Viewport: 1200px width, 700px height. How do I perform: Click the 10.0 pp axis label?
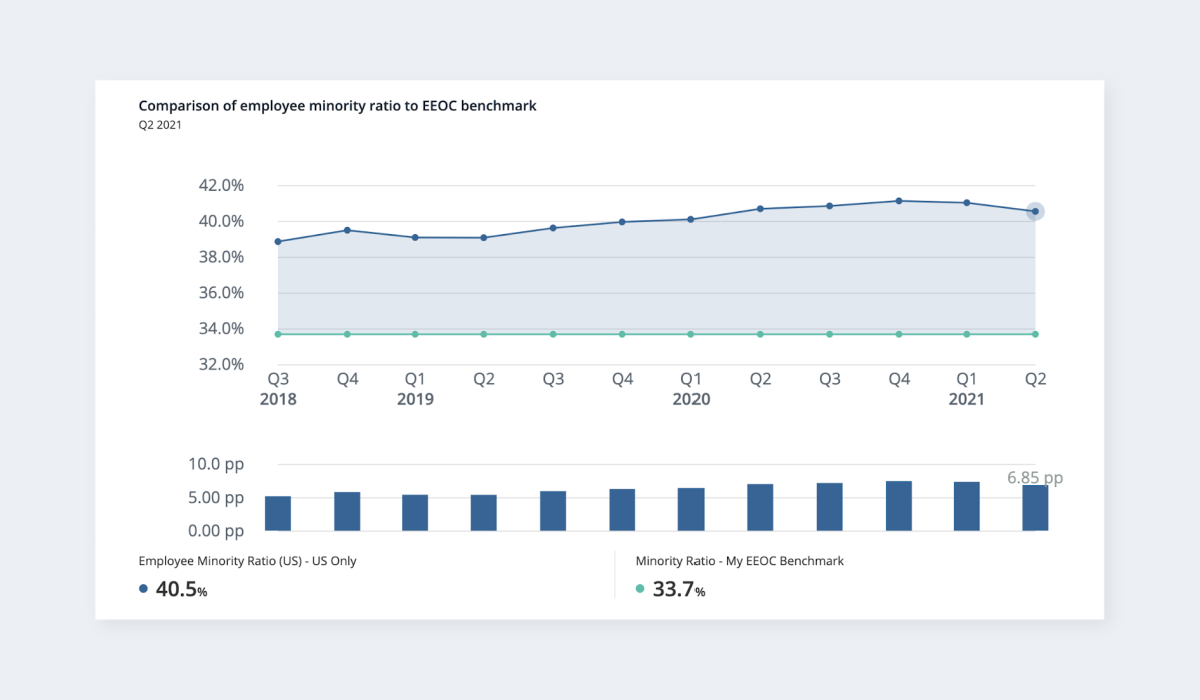[216, 464]
